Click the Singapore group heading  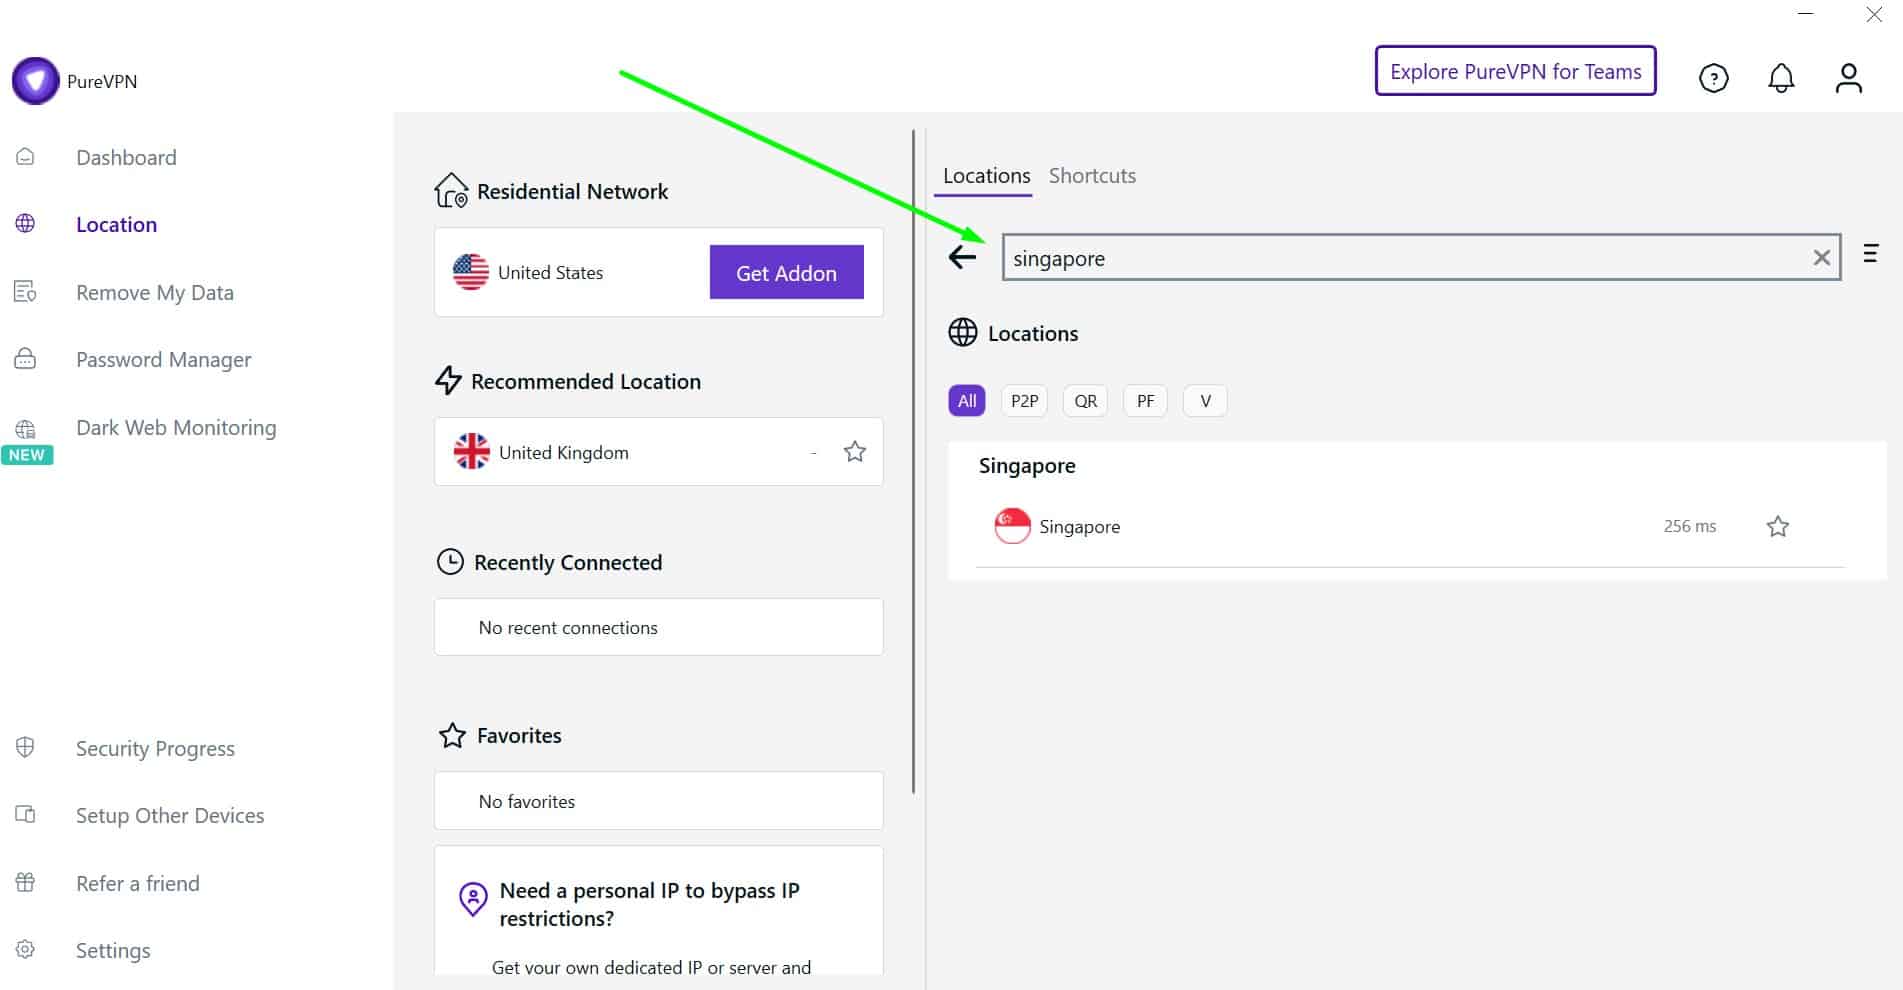pyautogui.click(x=1027, y=466)
